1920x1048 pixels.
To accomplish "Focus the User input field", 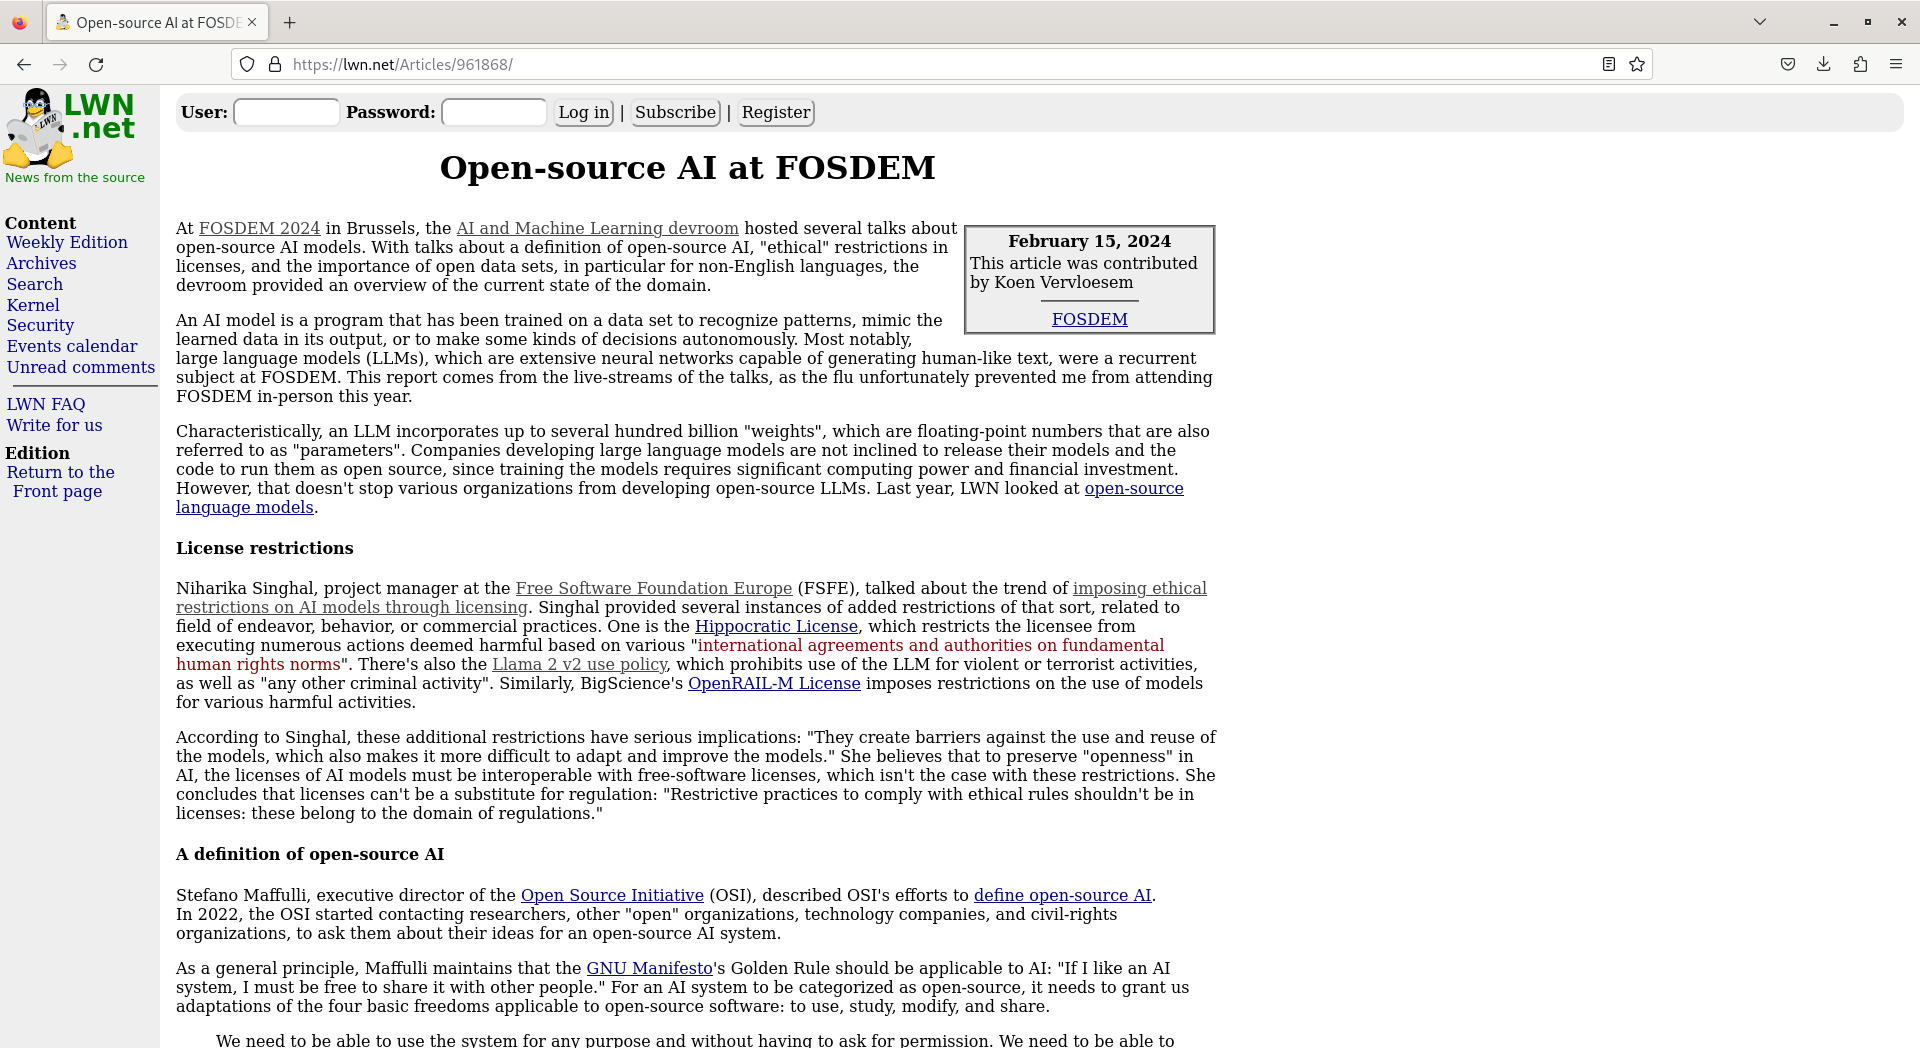I will (x=286, y=112).
